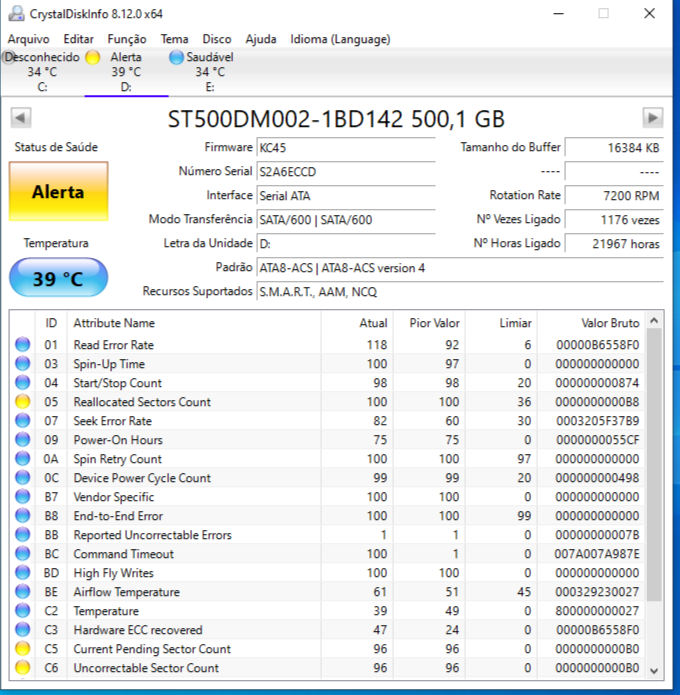
Task: Click the power-on count field 1176 vezes
Action: point(614,219)
